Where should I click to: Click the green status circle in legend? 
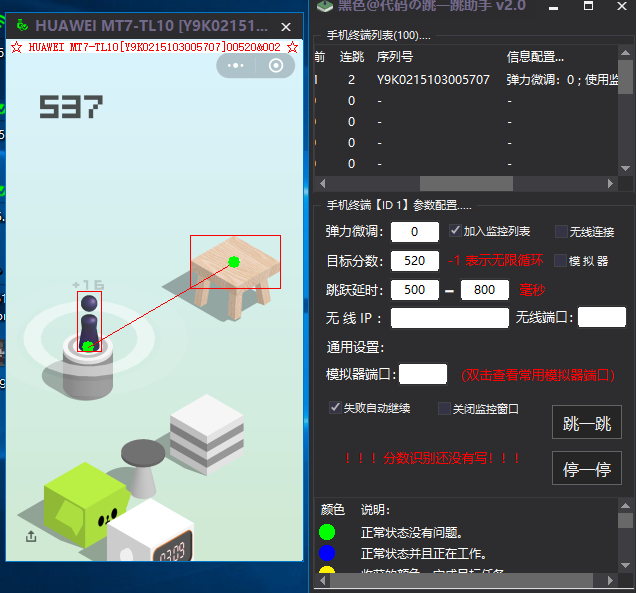pos(327,532)
